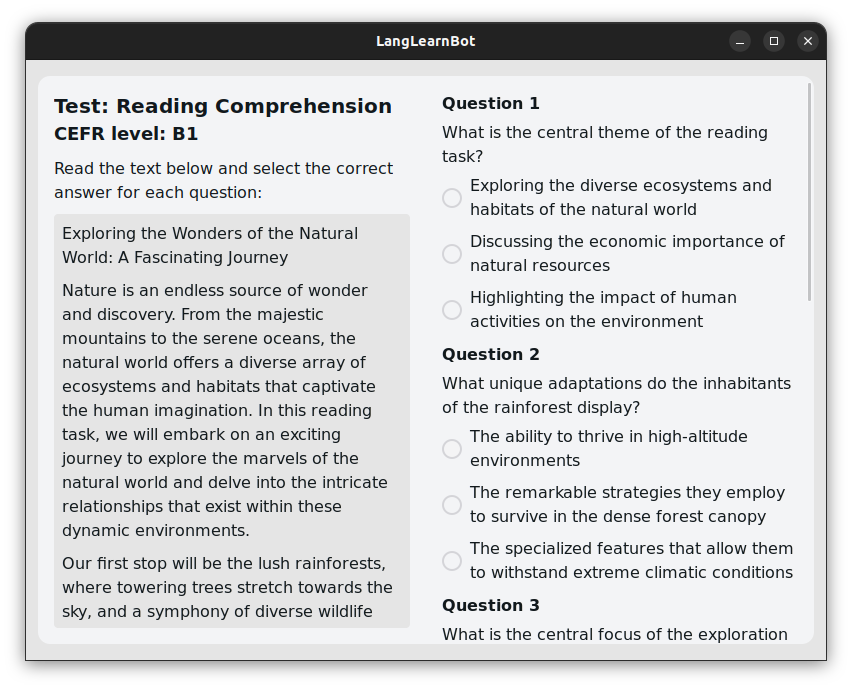The width and height of the screenshot is (852, 689).
Task: Choose 'The remarkable strategies they employ' answer
Action: click(x=452, y=505)
